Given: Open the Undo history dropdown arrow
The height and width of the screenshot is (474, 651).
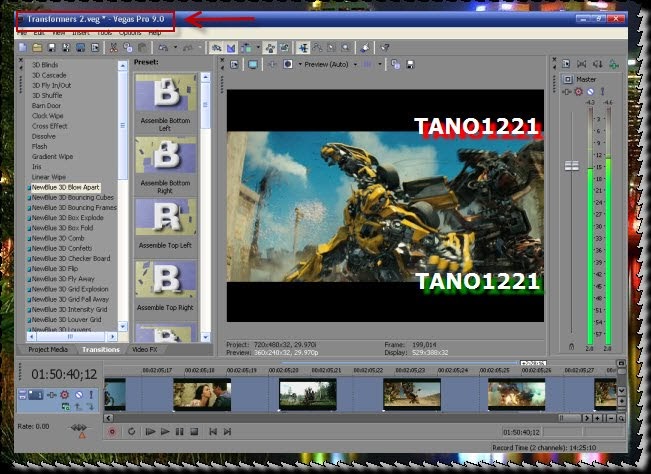Looking at the screenshot, I should pos(175,48).
